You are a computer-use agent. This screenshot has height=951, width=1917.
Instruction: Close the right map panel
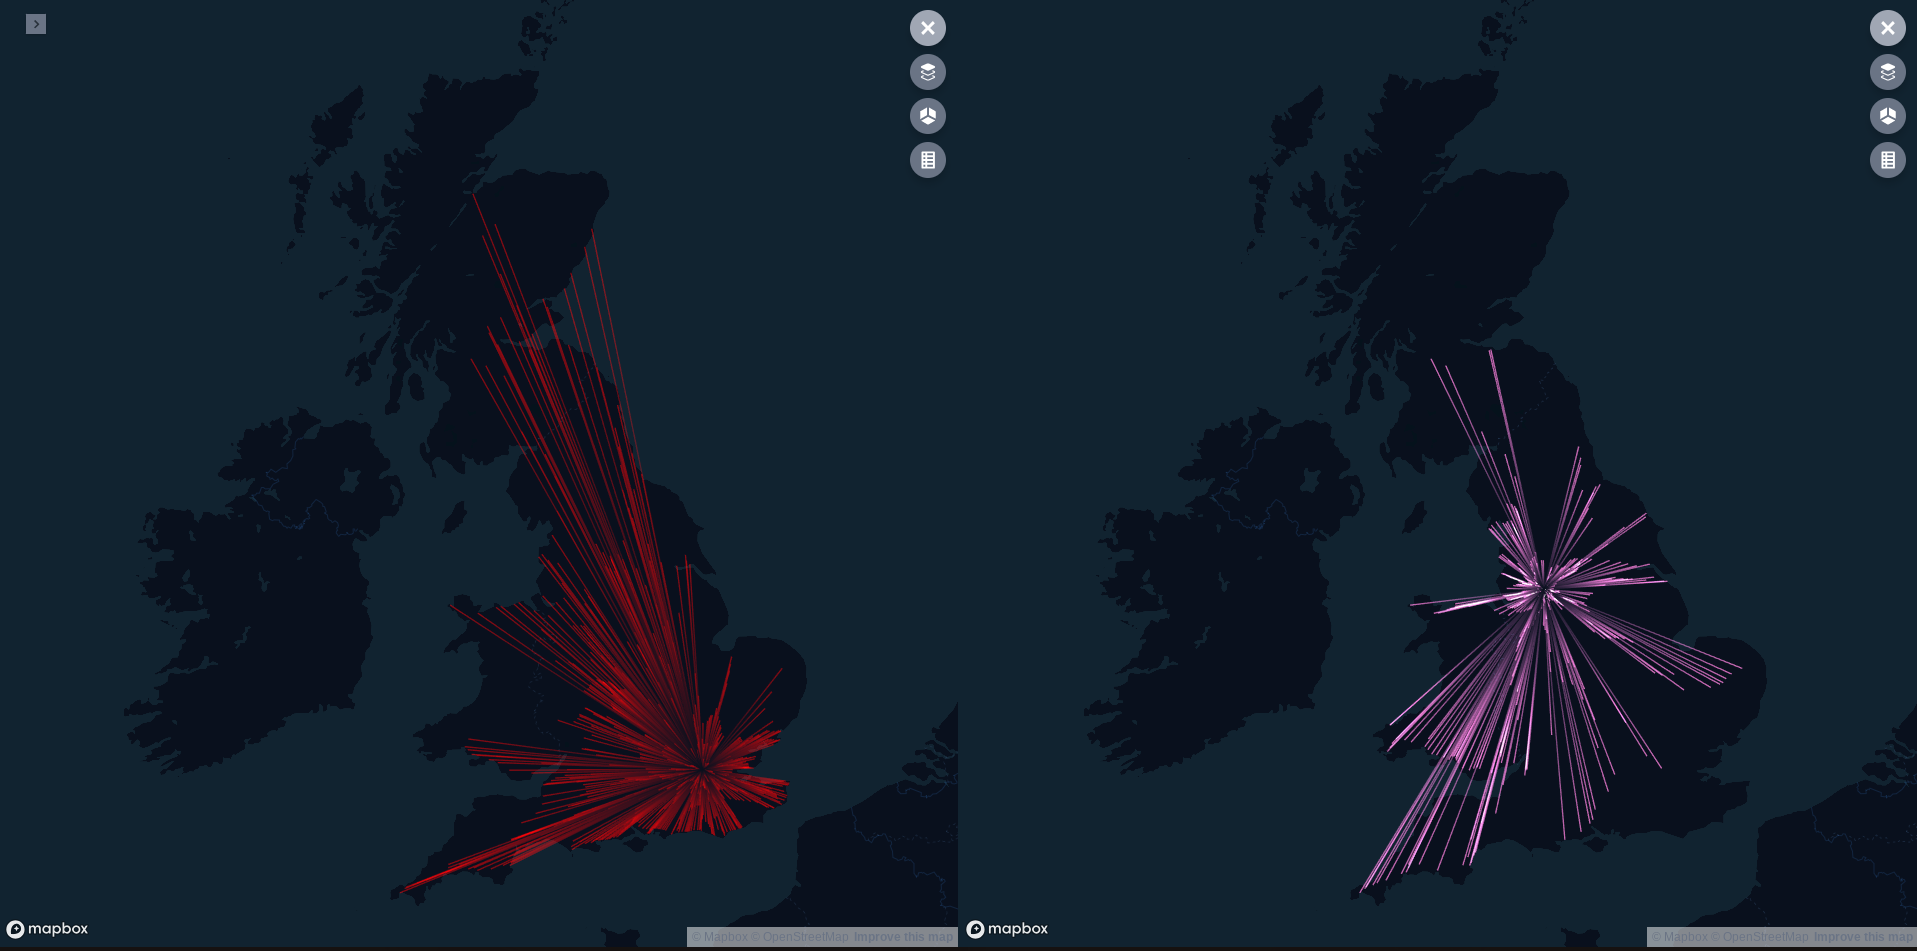(1887, 28)
